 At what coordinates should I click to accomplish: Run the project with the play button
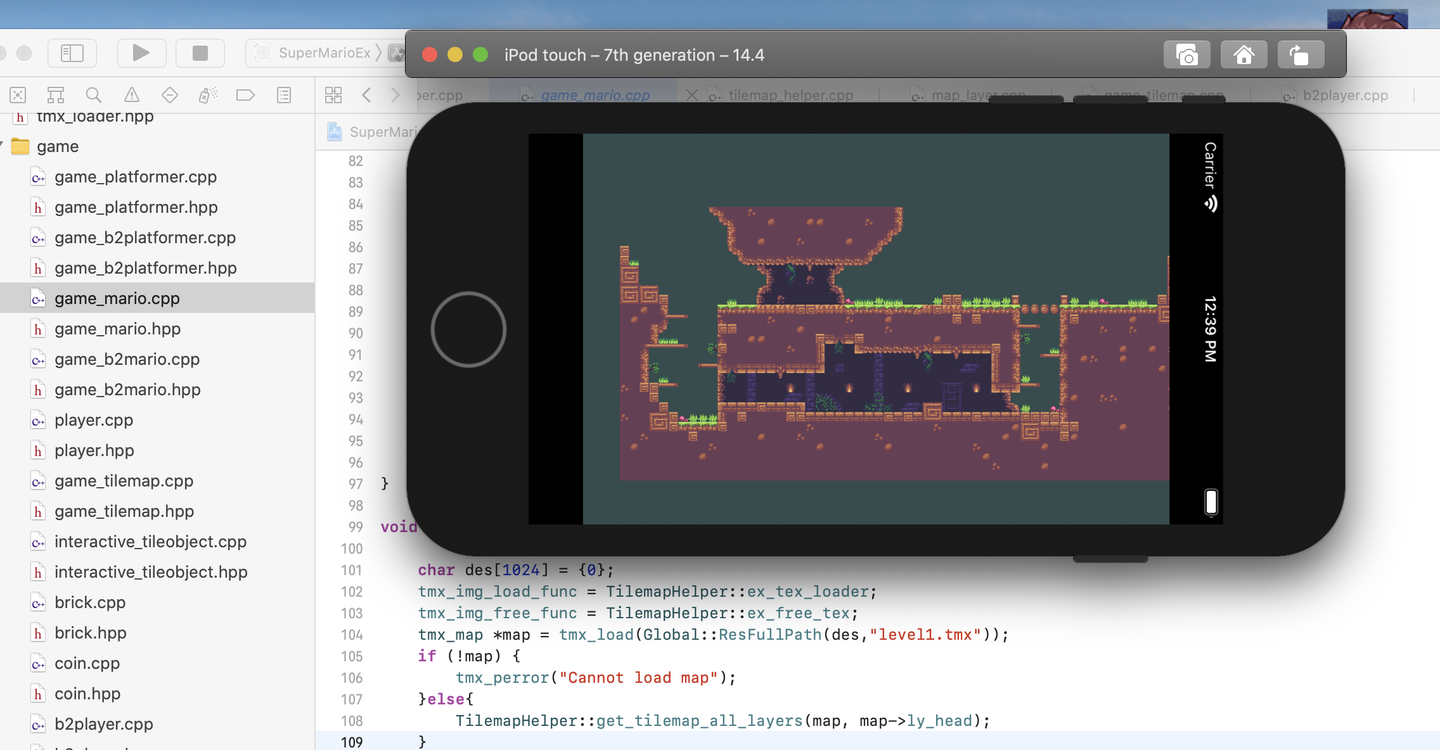tap(141, 53)
